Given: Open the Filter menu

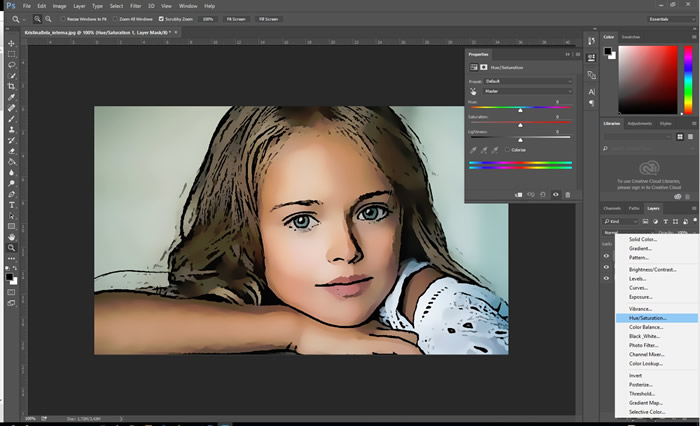Looking at the screenshot, I should coord(136,6).
